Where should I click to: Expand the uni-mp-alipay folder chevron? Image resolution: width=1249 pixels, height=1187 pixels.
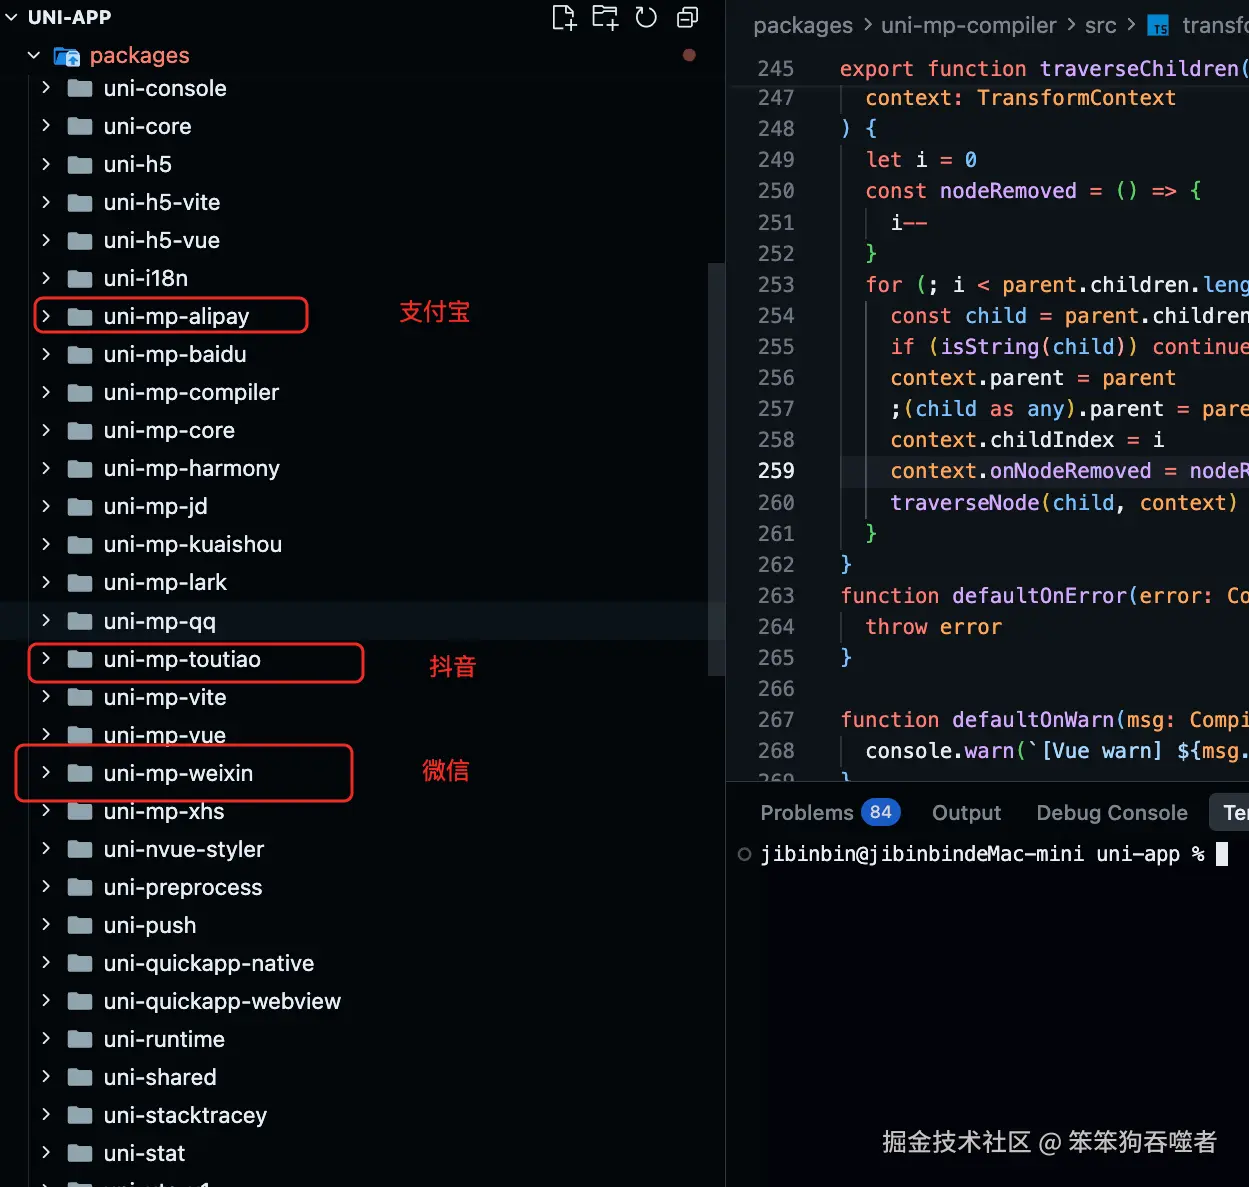click(46, 316)
